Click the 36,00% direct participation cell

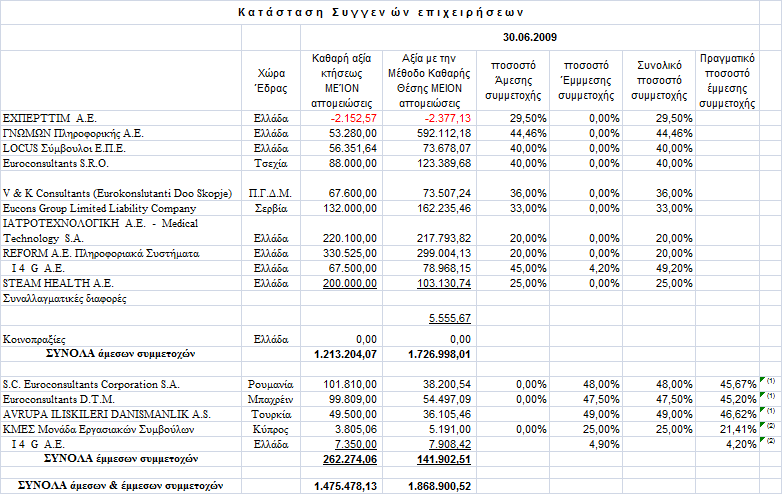[528, 193]
